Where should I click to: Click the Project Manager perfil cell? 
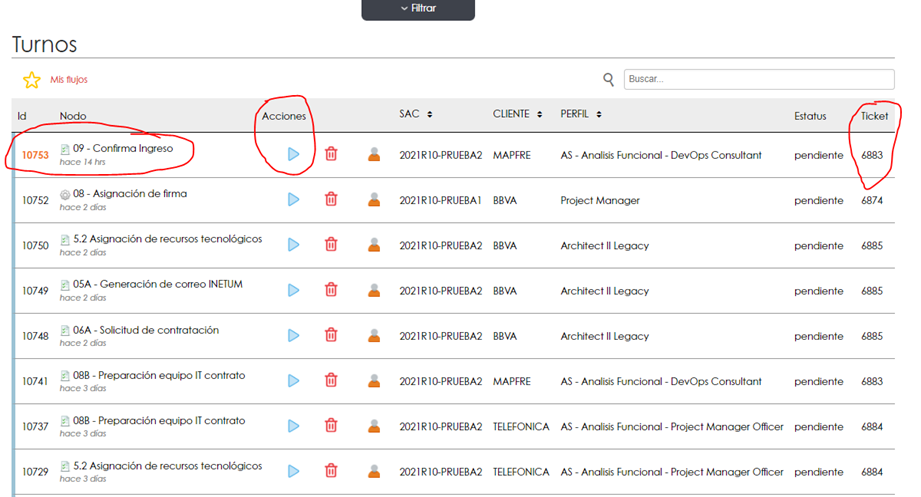coord(600,200)
